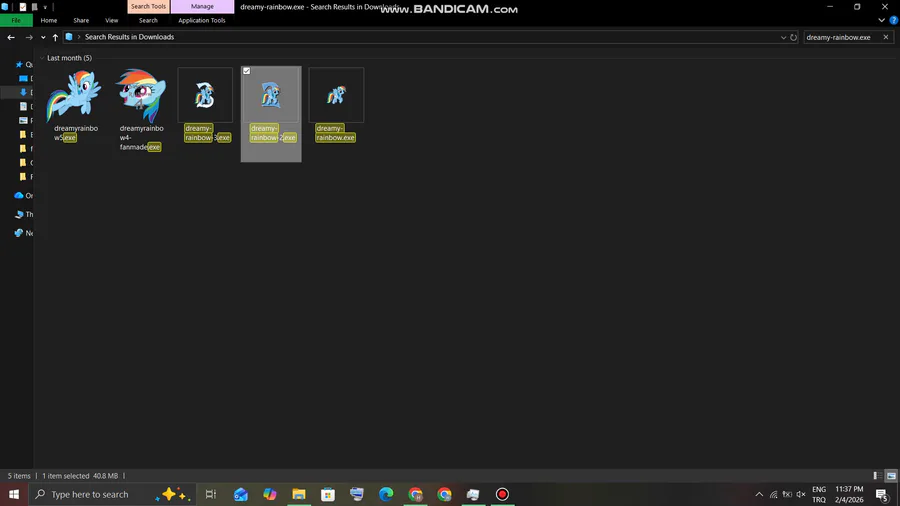This screenshot has width=900, height=506.
Task: Launch Microsoft Edge from taskbar
Action: coord(386,495)
